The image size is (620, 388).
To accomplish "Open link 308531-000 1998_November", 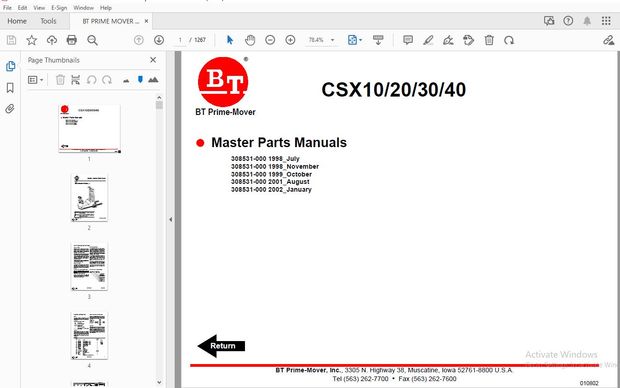I will [x=275, y=167].
